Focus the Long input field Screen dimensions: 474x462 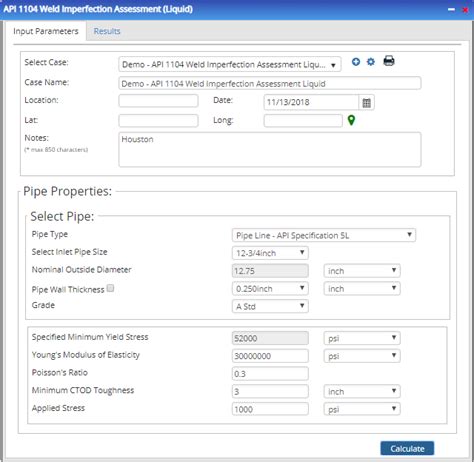point(303,121)
